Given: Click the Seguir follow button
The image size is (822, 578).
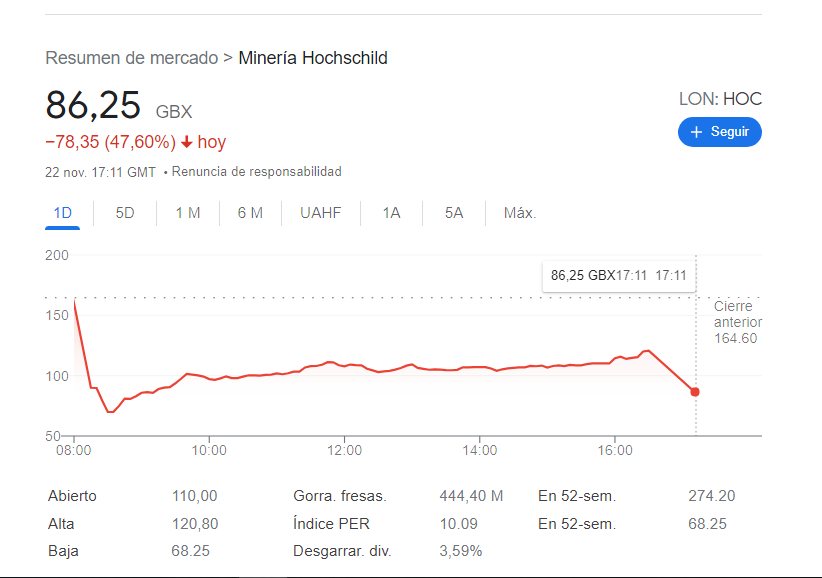Looking at the screenshot, I should pyautogui.click(x=719, y=132).
